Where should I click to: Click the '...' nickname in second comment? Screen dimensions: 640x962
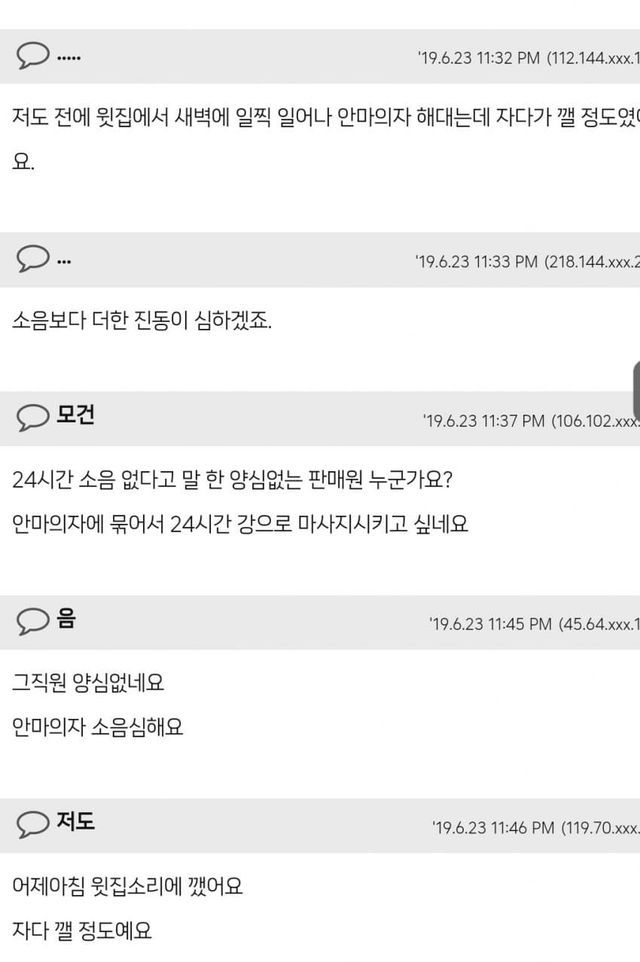(x=64, y=262)
